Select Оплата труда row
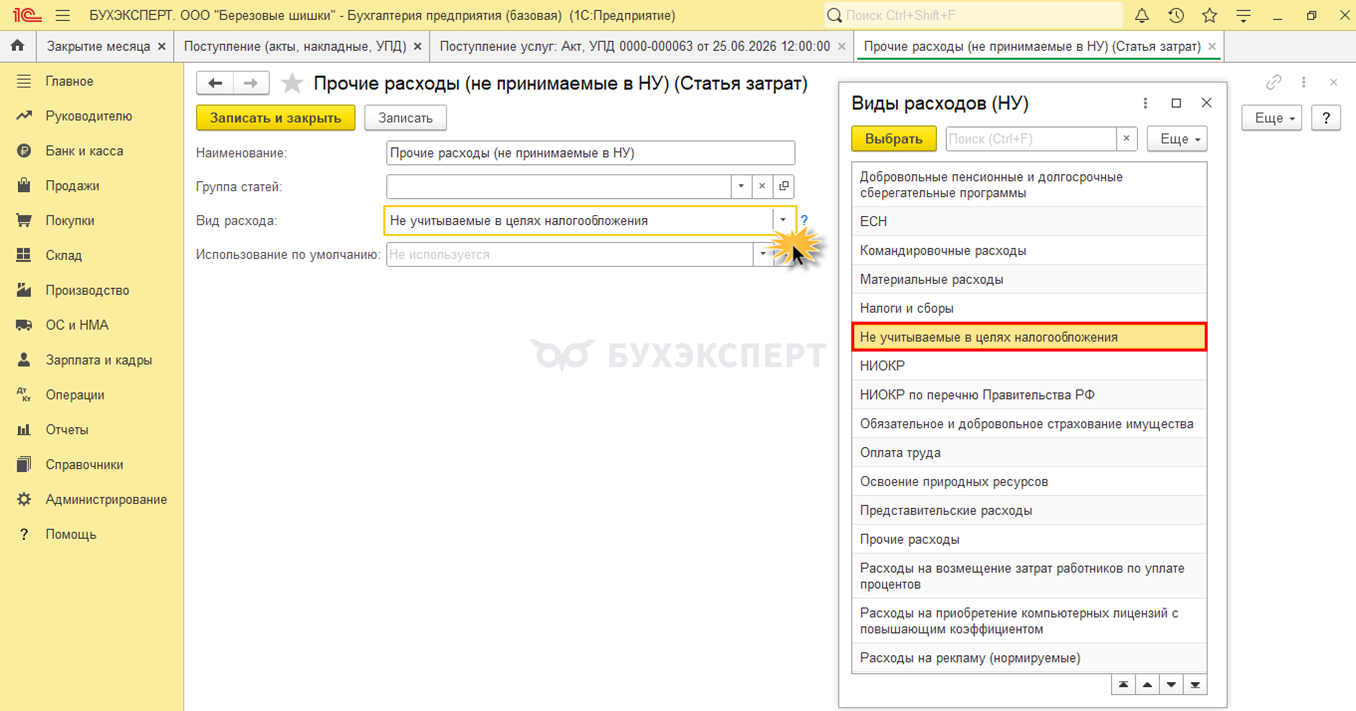This screenshot has width=1356, height=711. tap(1030, 453)
